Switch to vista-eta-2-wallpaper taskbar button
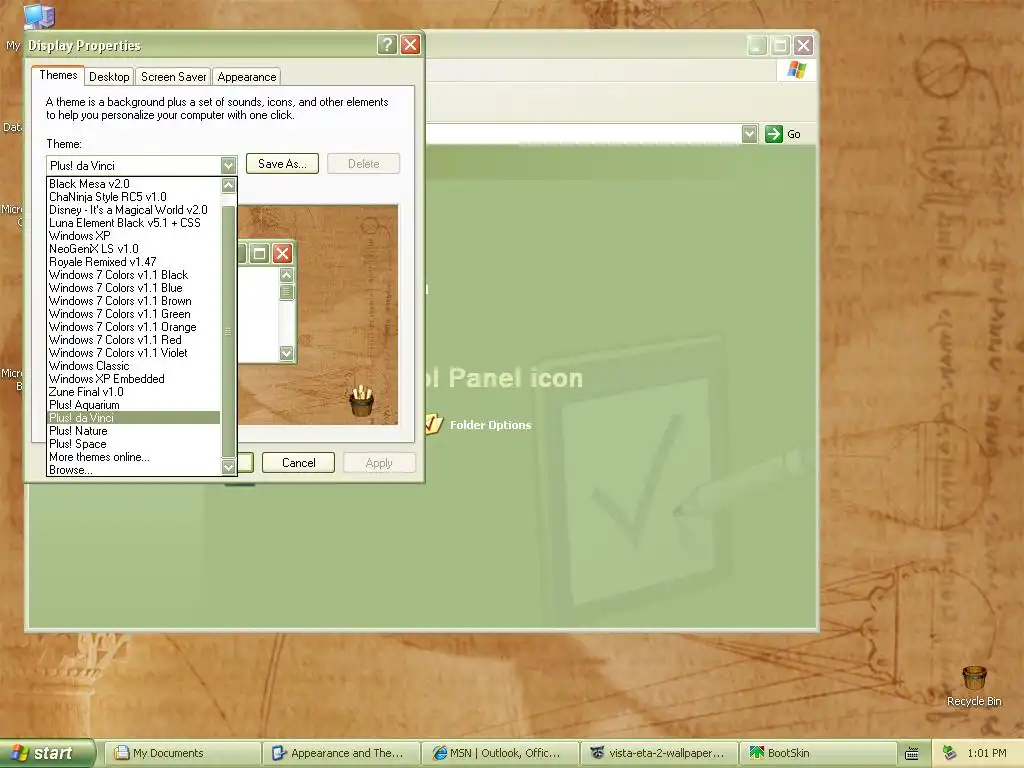This screenshot has width=1024, height=768. tap(659, 753)
